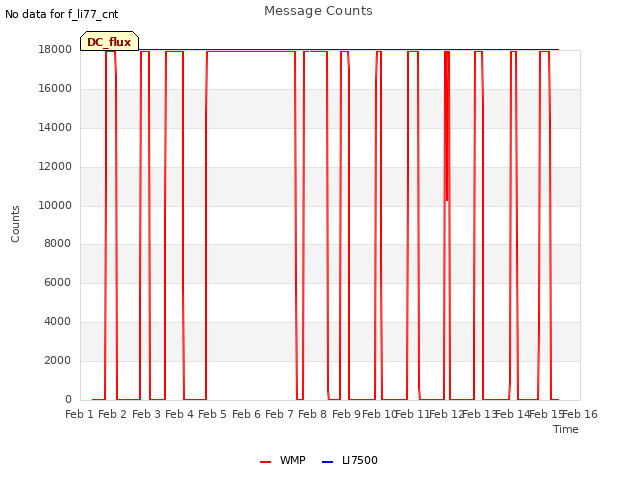
Task: Click the Feb 4 x-axis label
Action: pyautogui.click(x=179, y=414)
